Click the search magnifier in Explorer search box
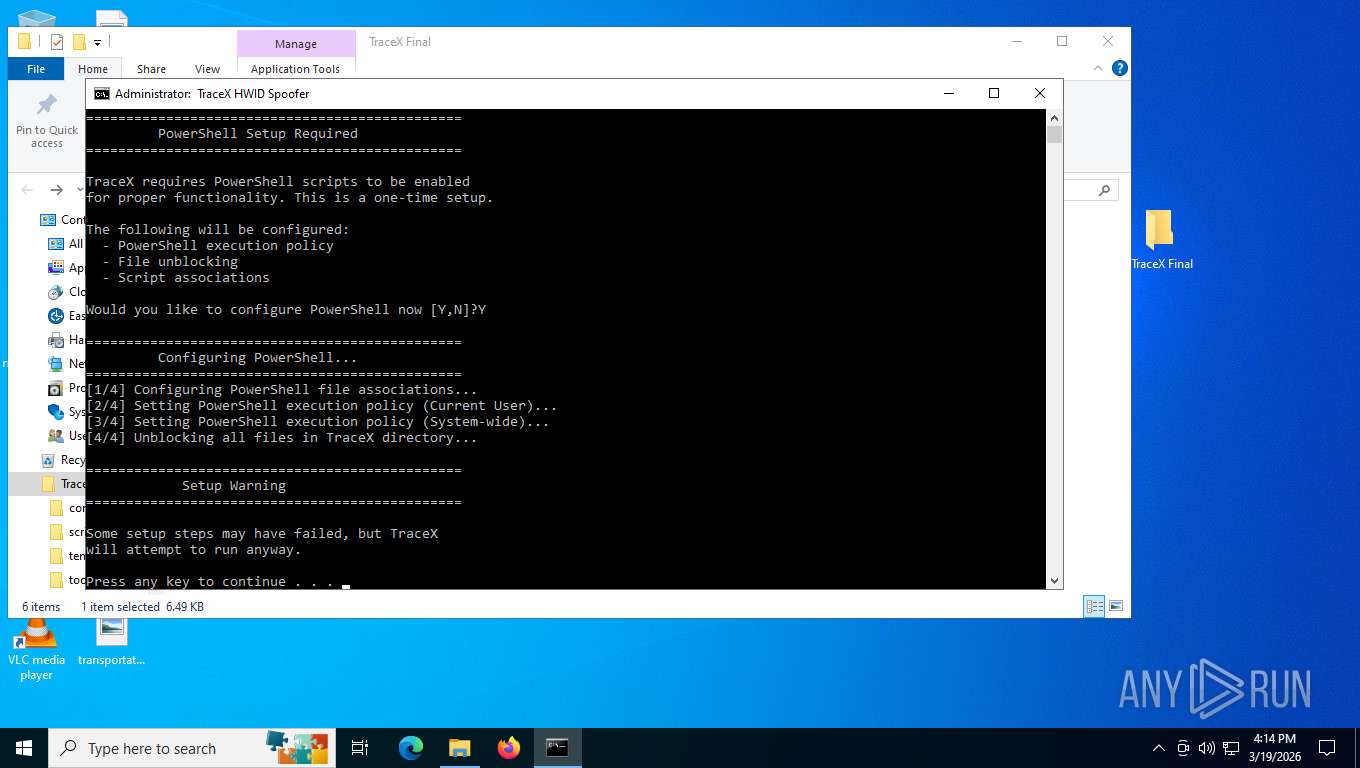The width and height of the screenshot is (1360, 768). (x=1104, y=190)
